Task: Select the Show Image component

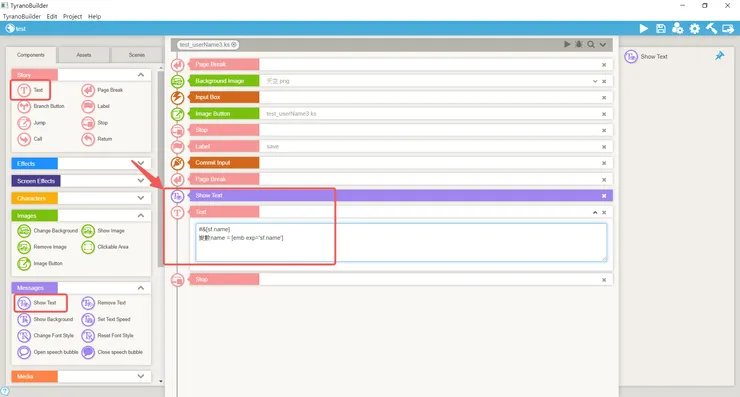Action: point(103,231)
